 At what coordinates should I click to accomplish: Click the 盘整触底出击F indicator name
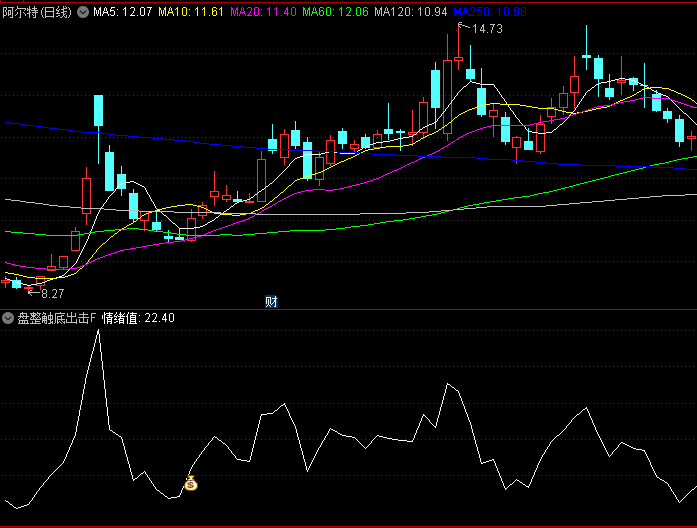click(57, 318)
